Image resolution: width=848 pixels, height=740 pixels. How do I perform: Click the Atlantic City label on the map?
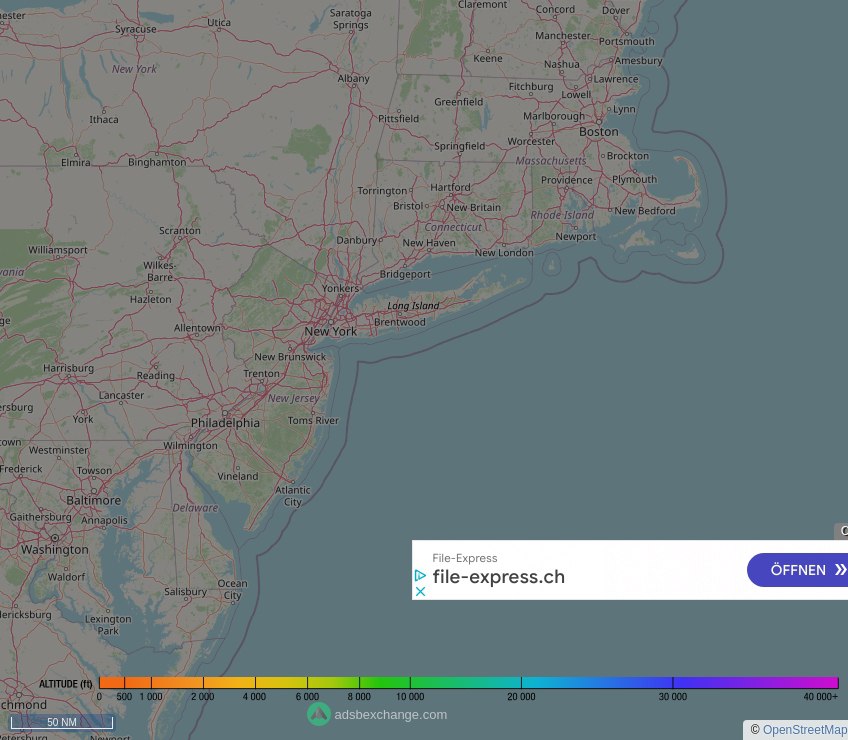[293, 495]
